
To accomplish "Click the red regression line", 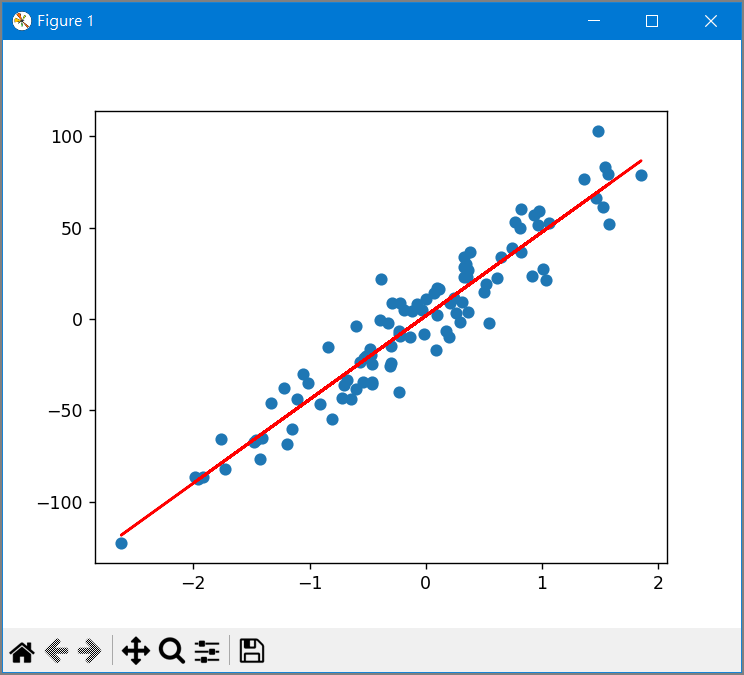I will coord(381,348).
